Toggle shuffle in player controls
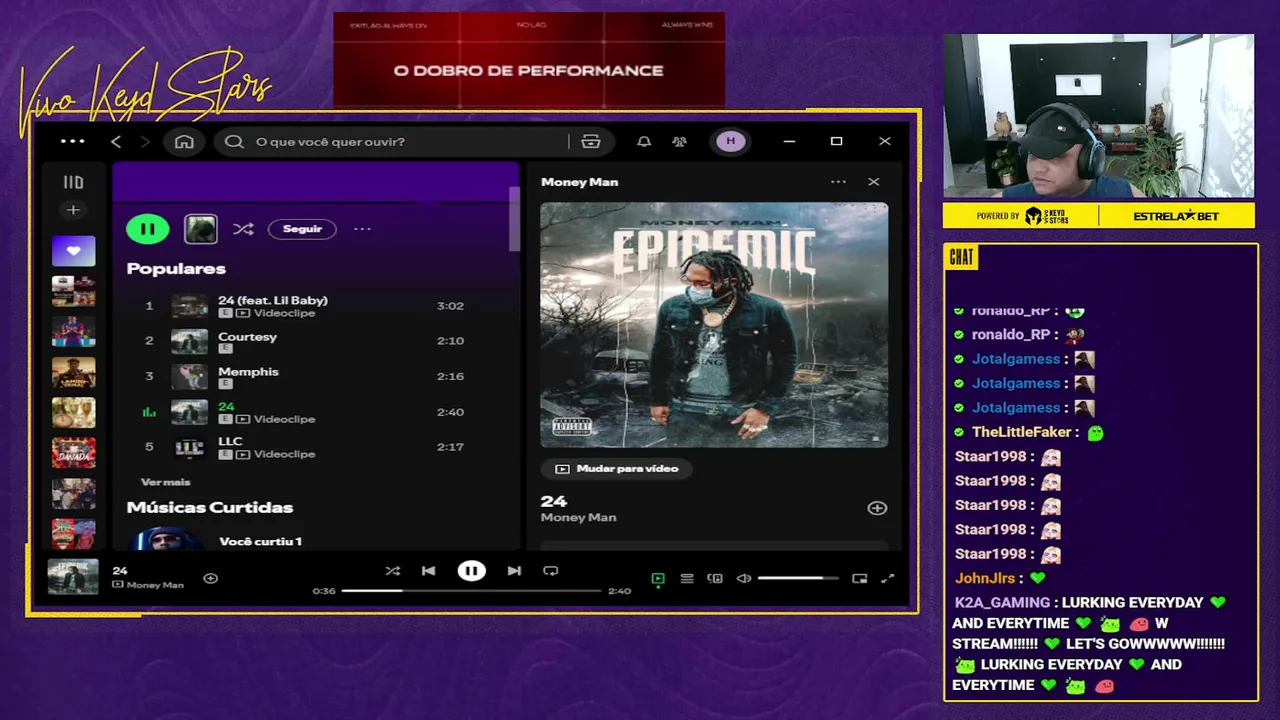Viewport: 1280px width, 720px height. pyautogui.click(x=392, y=571)
